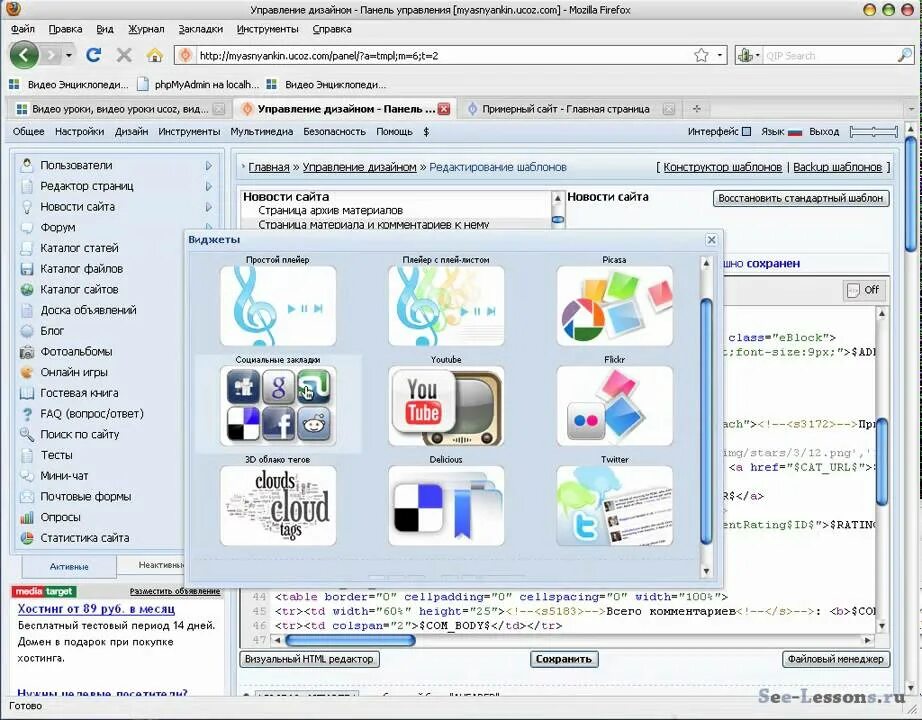The height and width of the screenshot is (720, 922).
Task: Select the Простой плейер widget
Action: (278, 305)
